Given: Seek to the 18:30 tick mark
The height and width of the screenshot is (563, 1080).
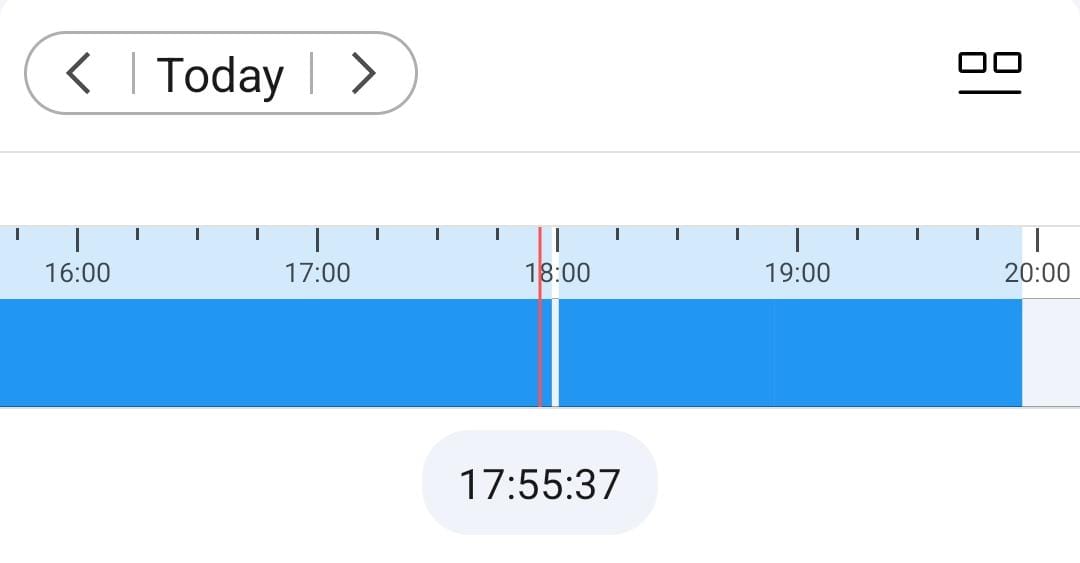Looking at the screenshot, I should (678, 236).
